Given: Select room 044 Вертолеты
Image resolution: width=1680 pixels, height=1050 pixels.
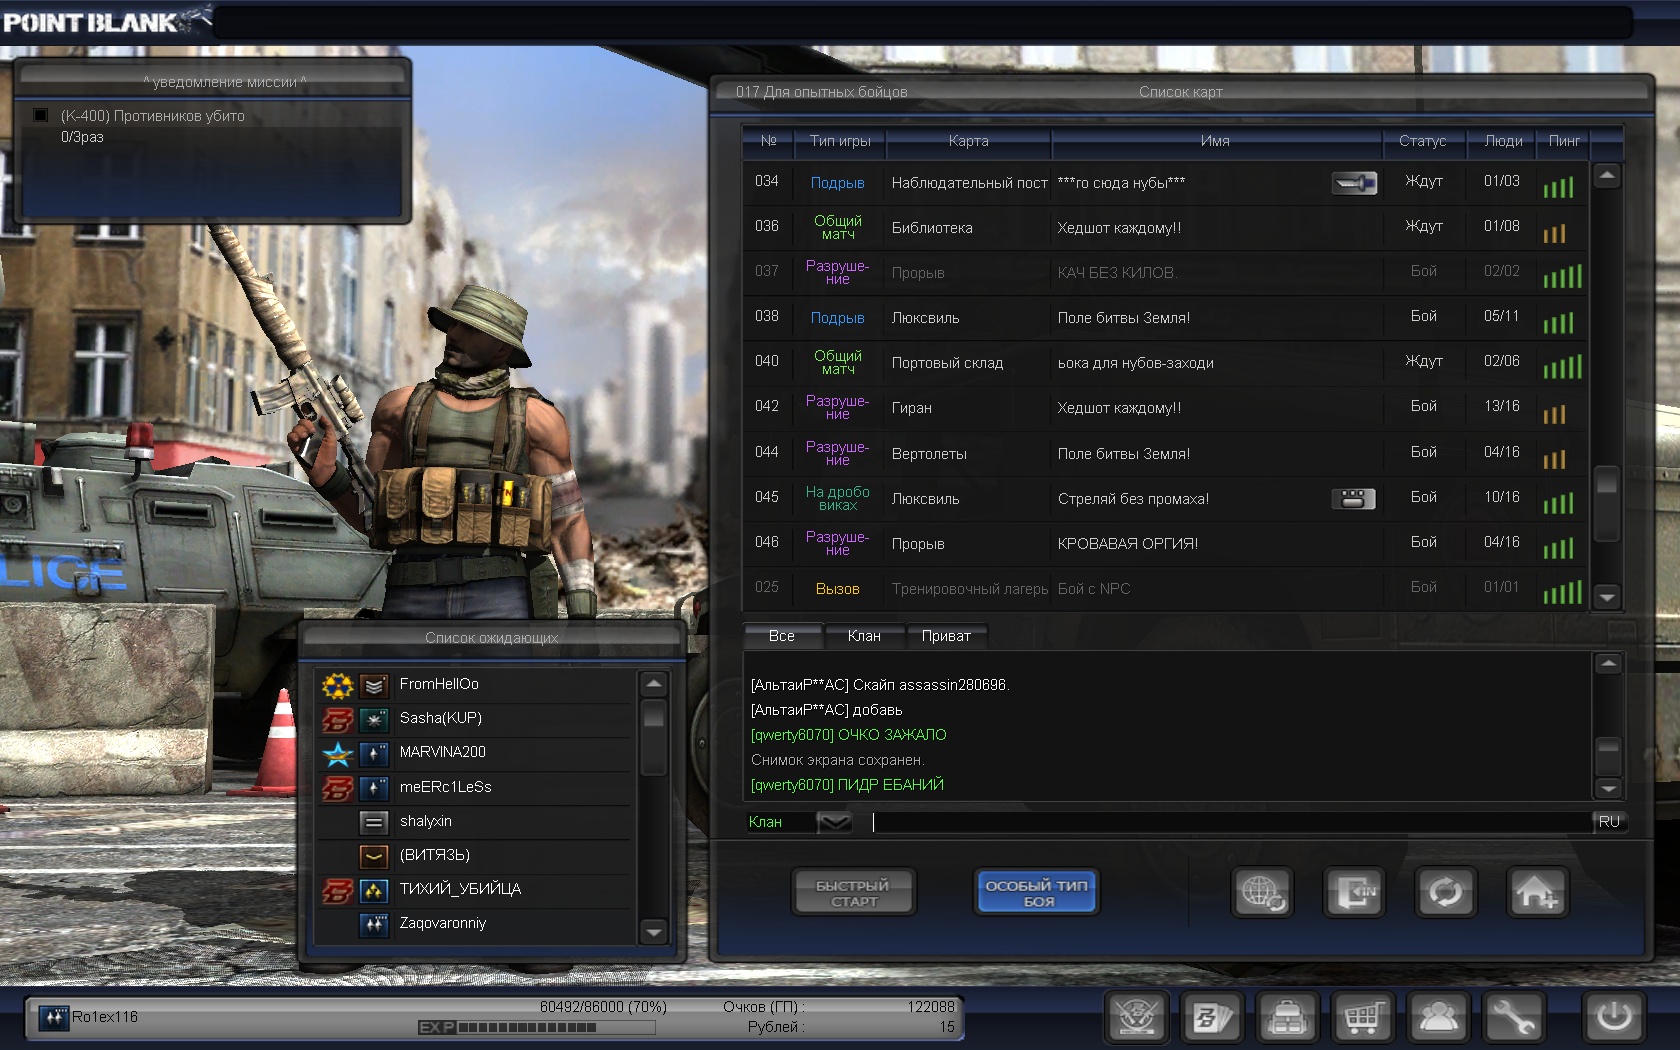Looking at the screenshot, I should [x=1164, y=454].
